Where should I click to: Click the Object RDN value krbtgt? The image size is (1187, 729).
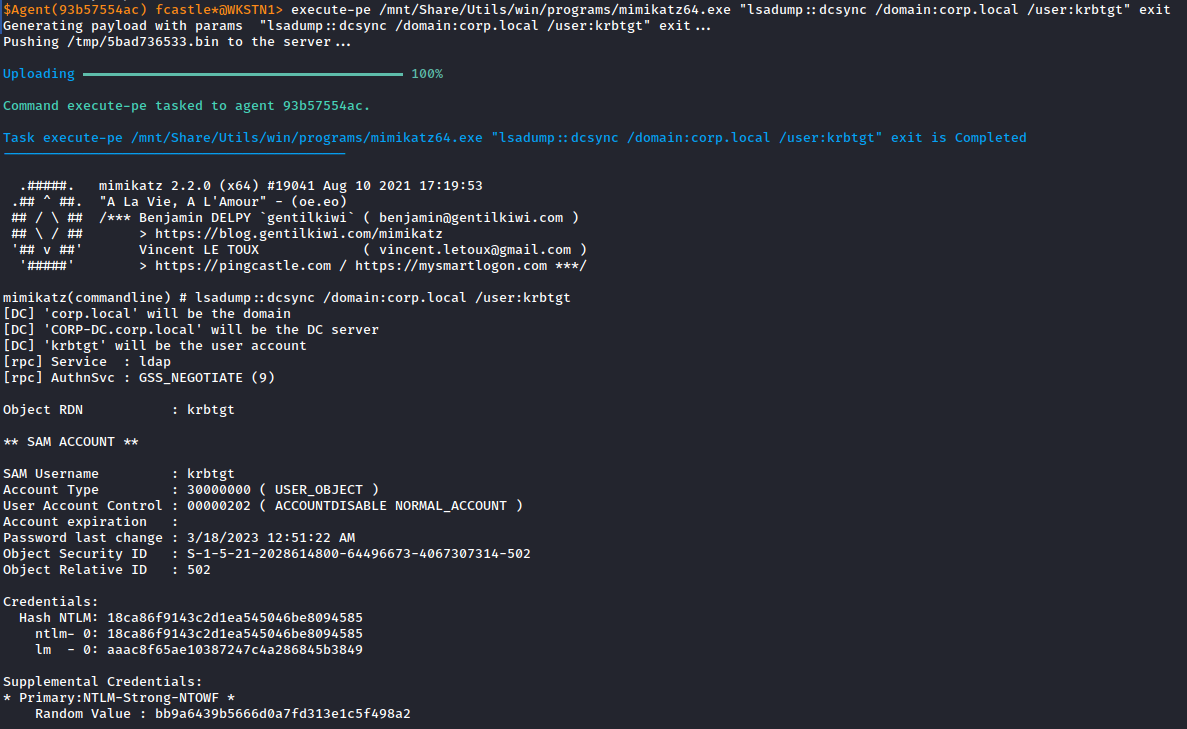[210, 410]
